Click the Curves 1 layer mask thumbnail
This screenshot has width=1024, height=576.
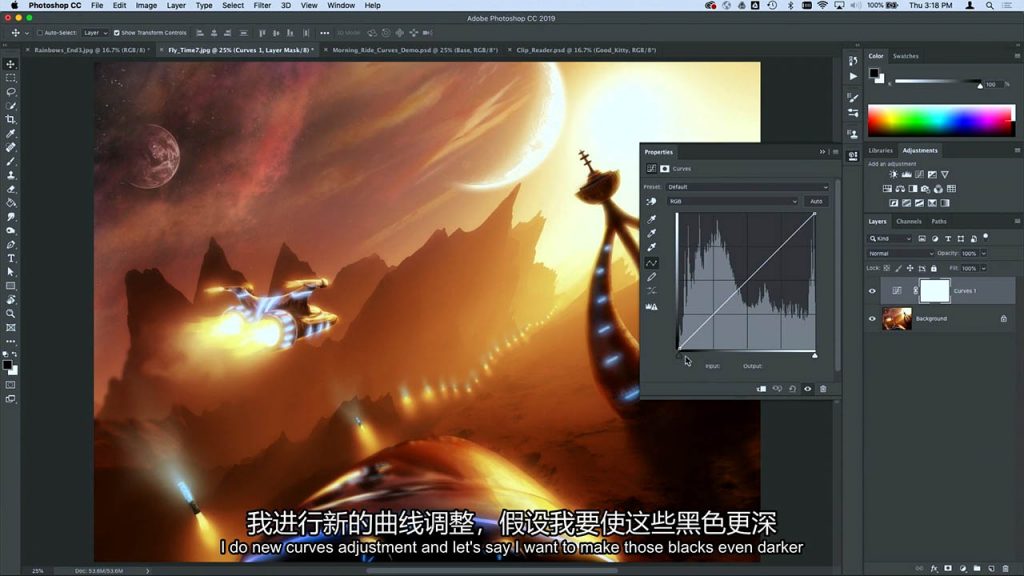tap(935, 291)
